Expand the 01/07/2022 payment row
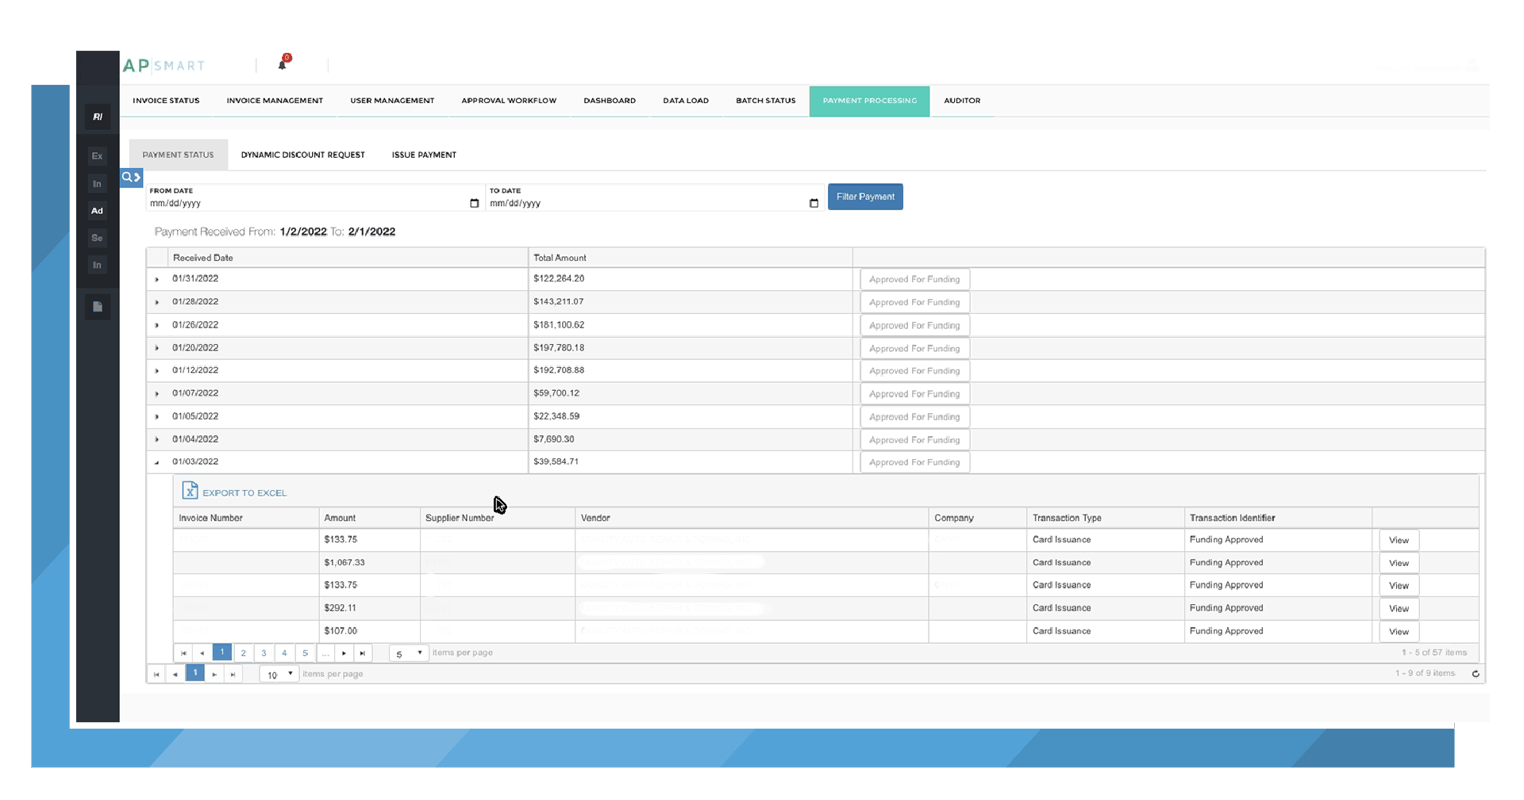Image resolution: width=1524 pixels, height=800 pixels. coord(157,394)
